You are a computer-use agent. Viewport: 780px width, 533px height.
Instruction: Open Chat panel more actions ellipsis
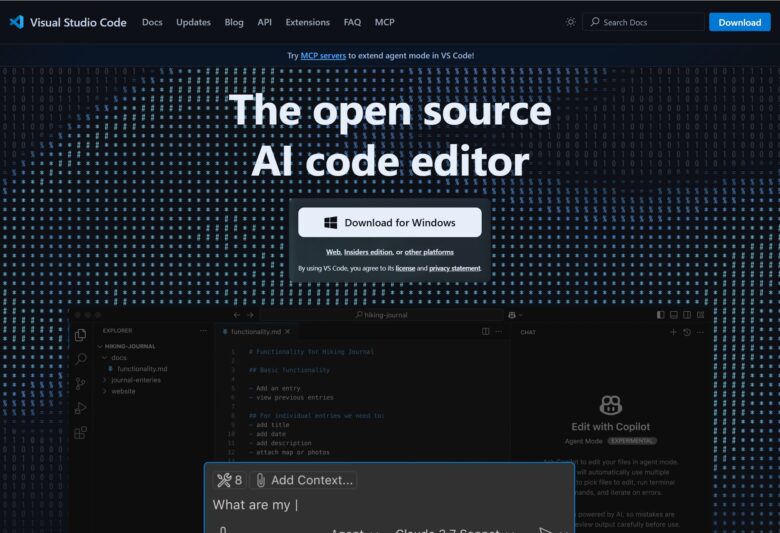click(700, 332)
